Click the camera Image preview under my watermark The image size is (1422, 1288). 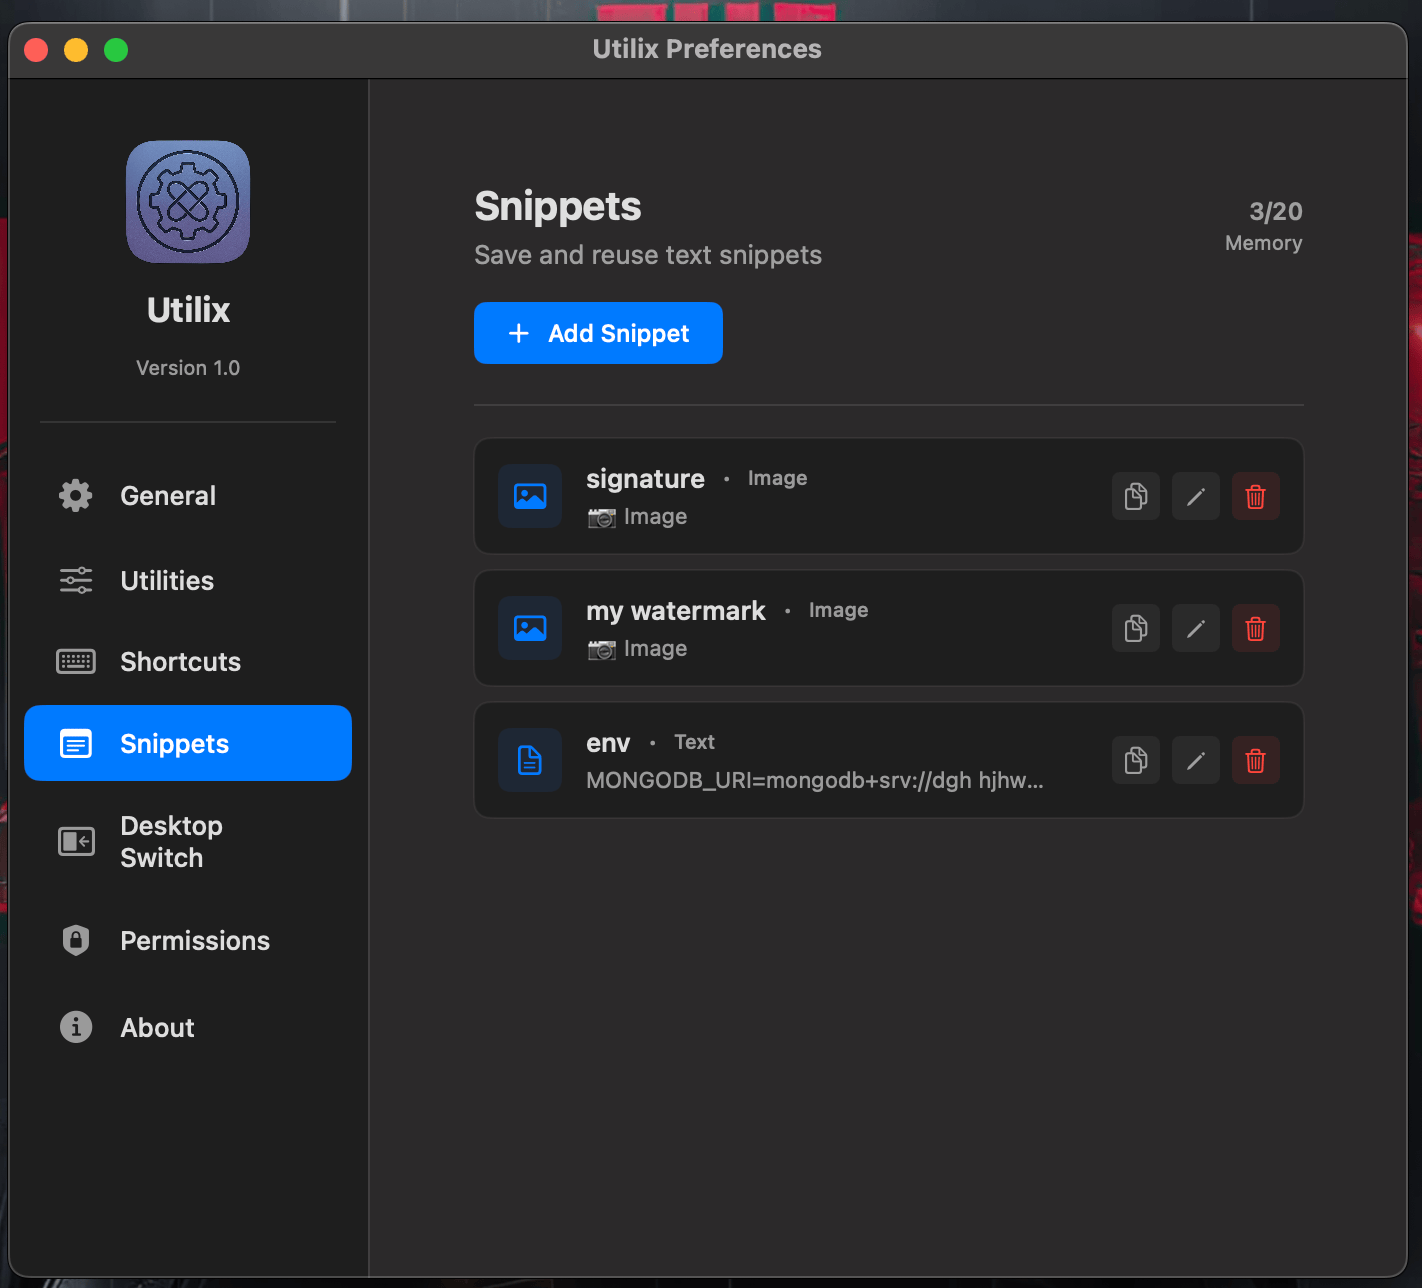(x=638, y=649)
